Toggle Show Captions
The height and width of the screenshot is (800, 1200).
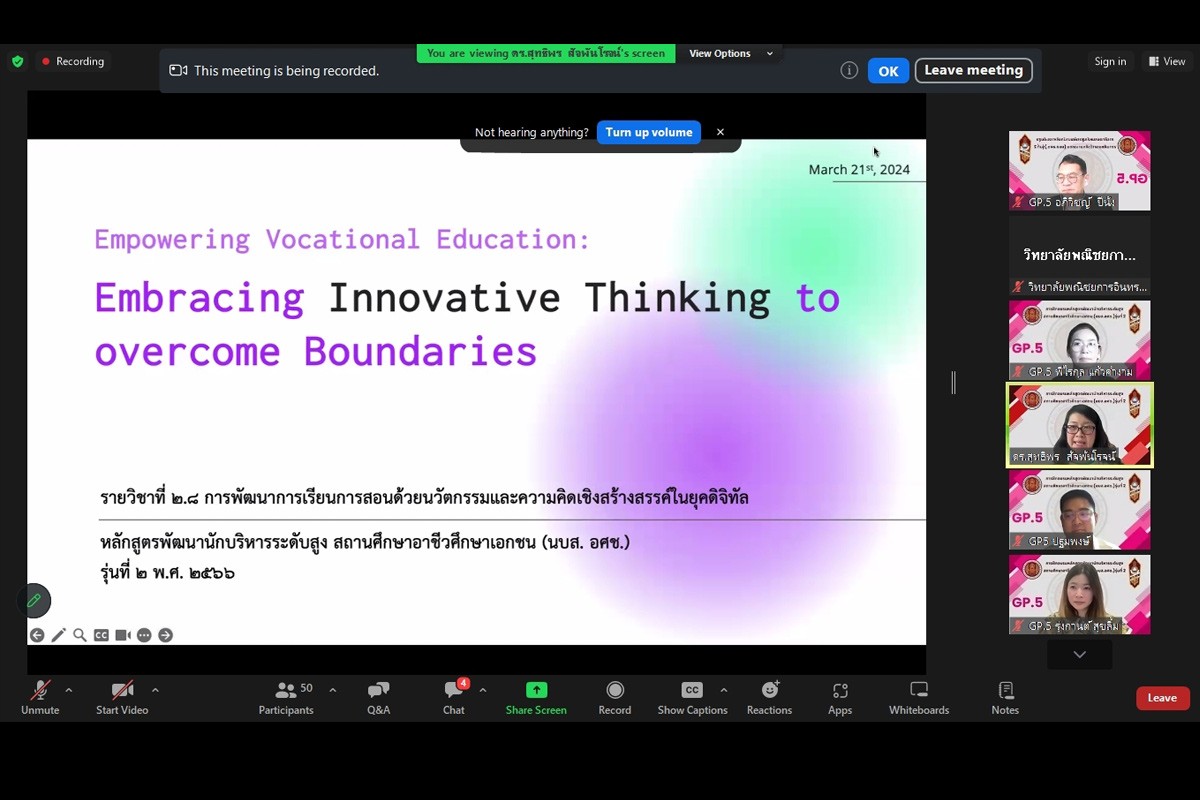[692, 697]
